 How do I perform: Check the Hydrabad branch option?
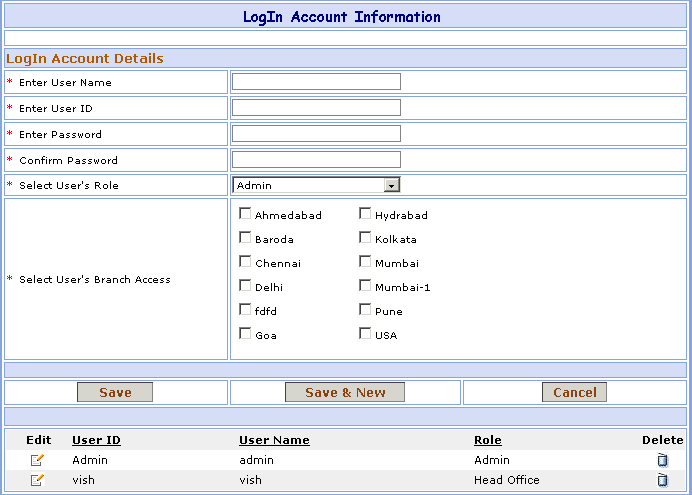click(x=365, y=214)
